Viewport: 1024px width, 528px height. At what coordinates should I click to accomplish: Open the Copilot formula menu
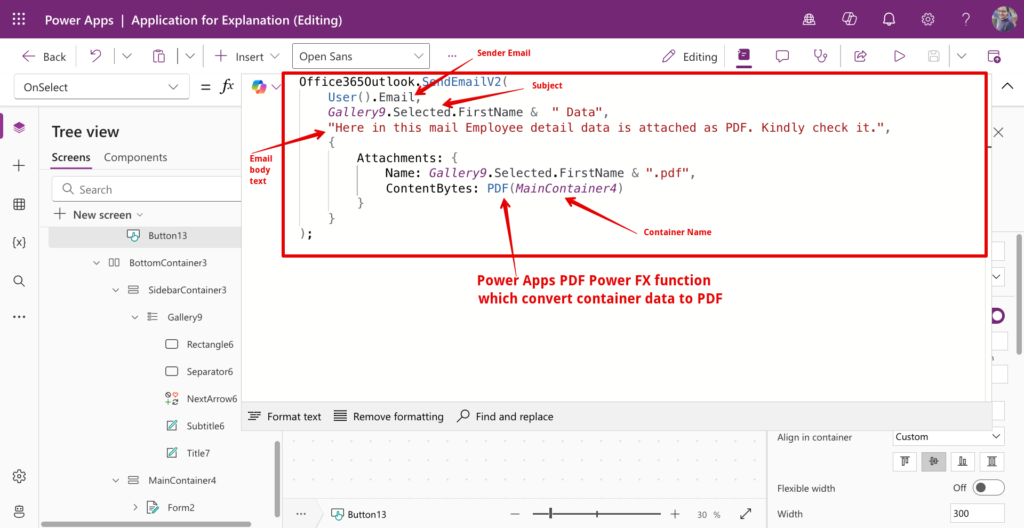[265, 87]
